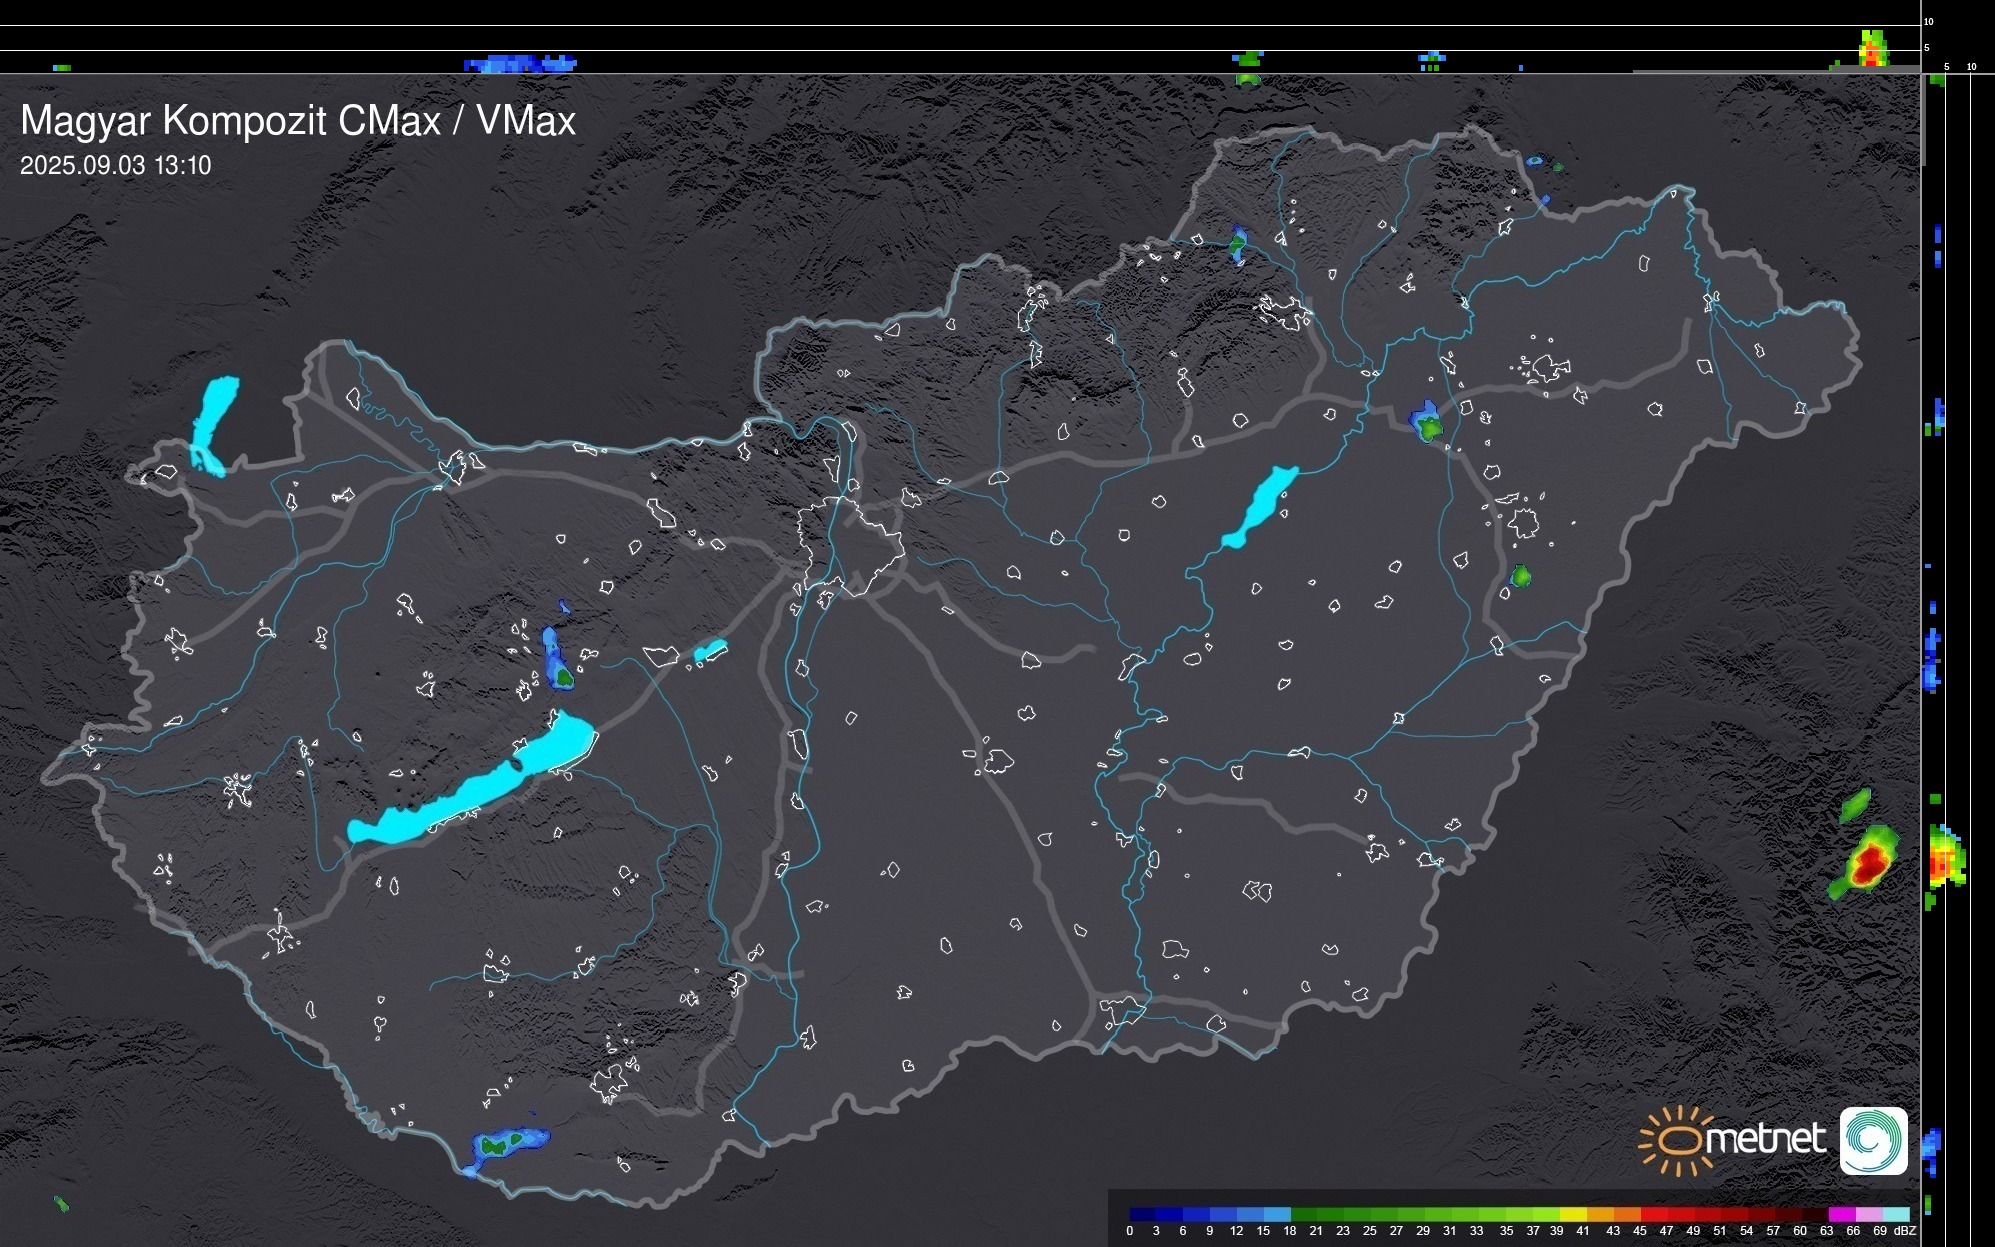The height and width of the screenshot is (1247, 1995).
Task: Click the grey scrollbar thumb at right edge
Action: [1922, 120]
